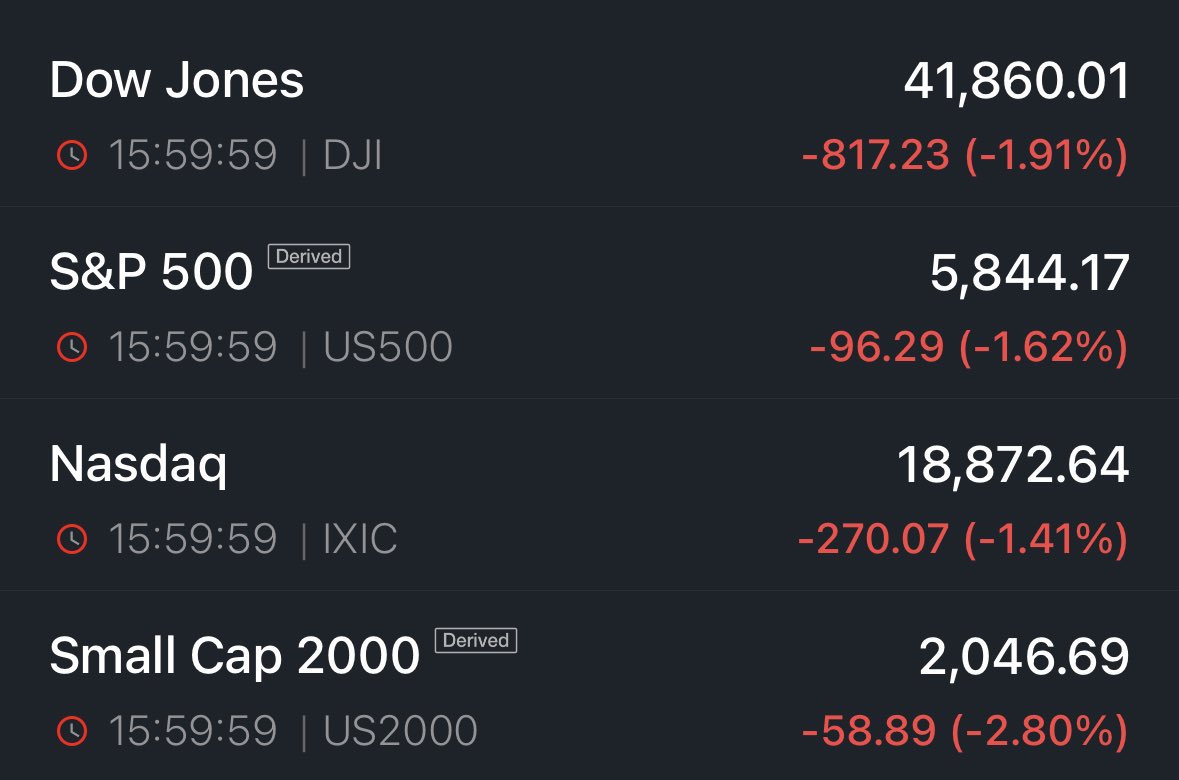Click the Dow Jones price 41,860.01
The height and width of the screenshot is (780, 1179).
coord(1016,82)
